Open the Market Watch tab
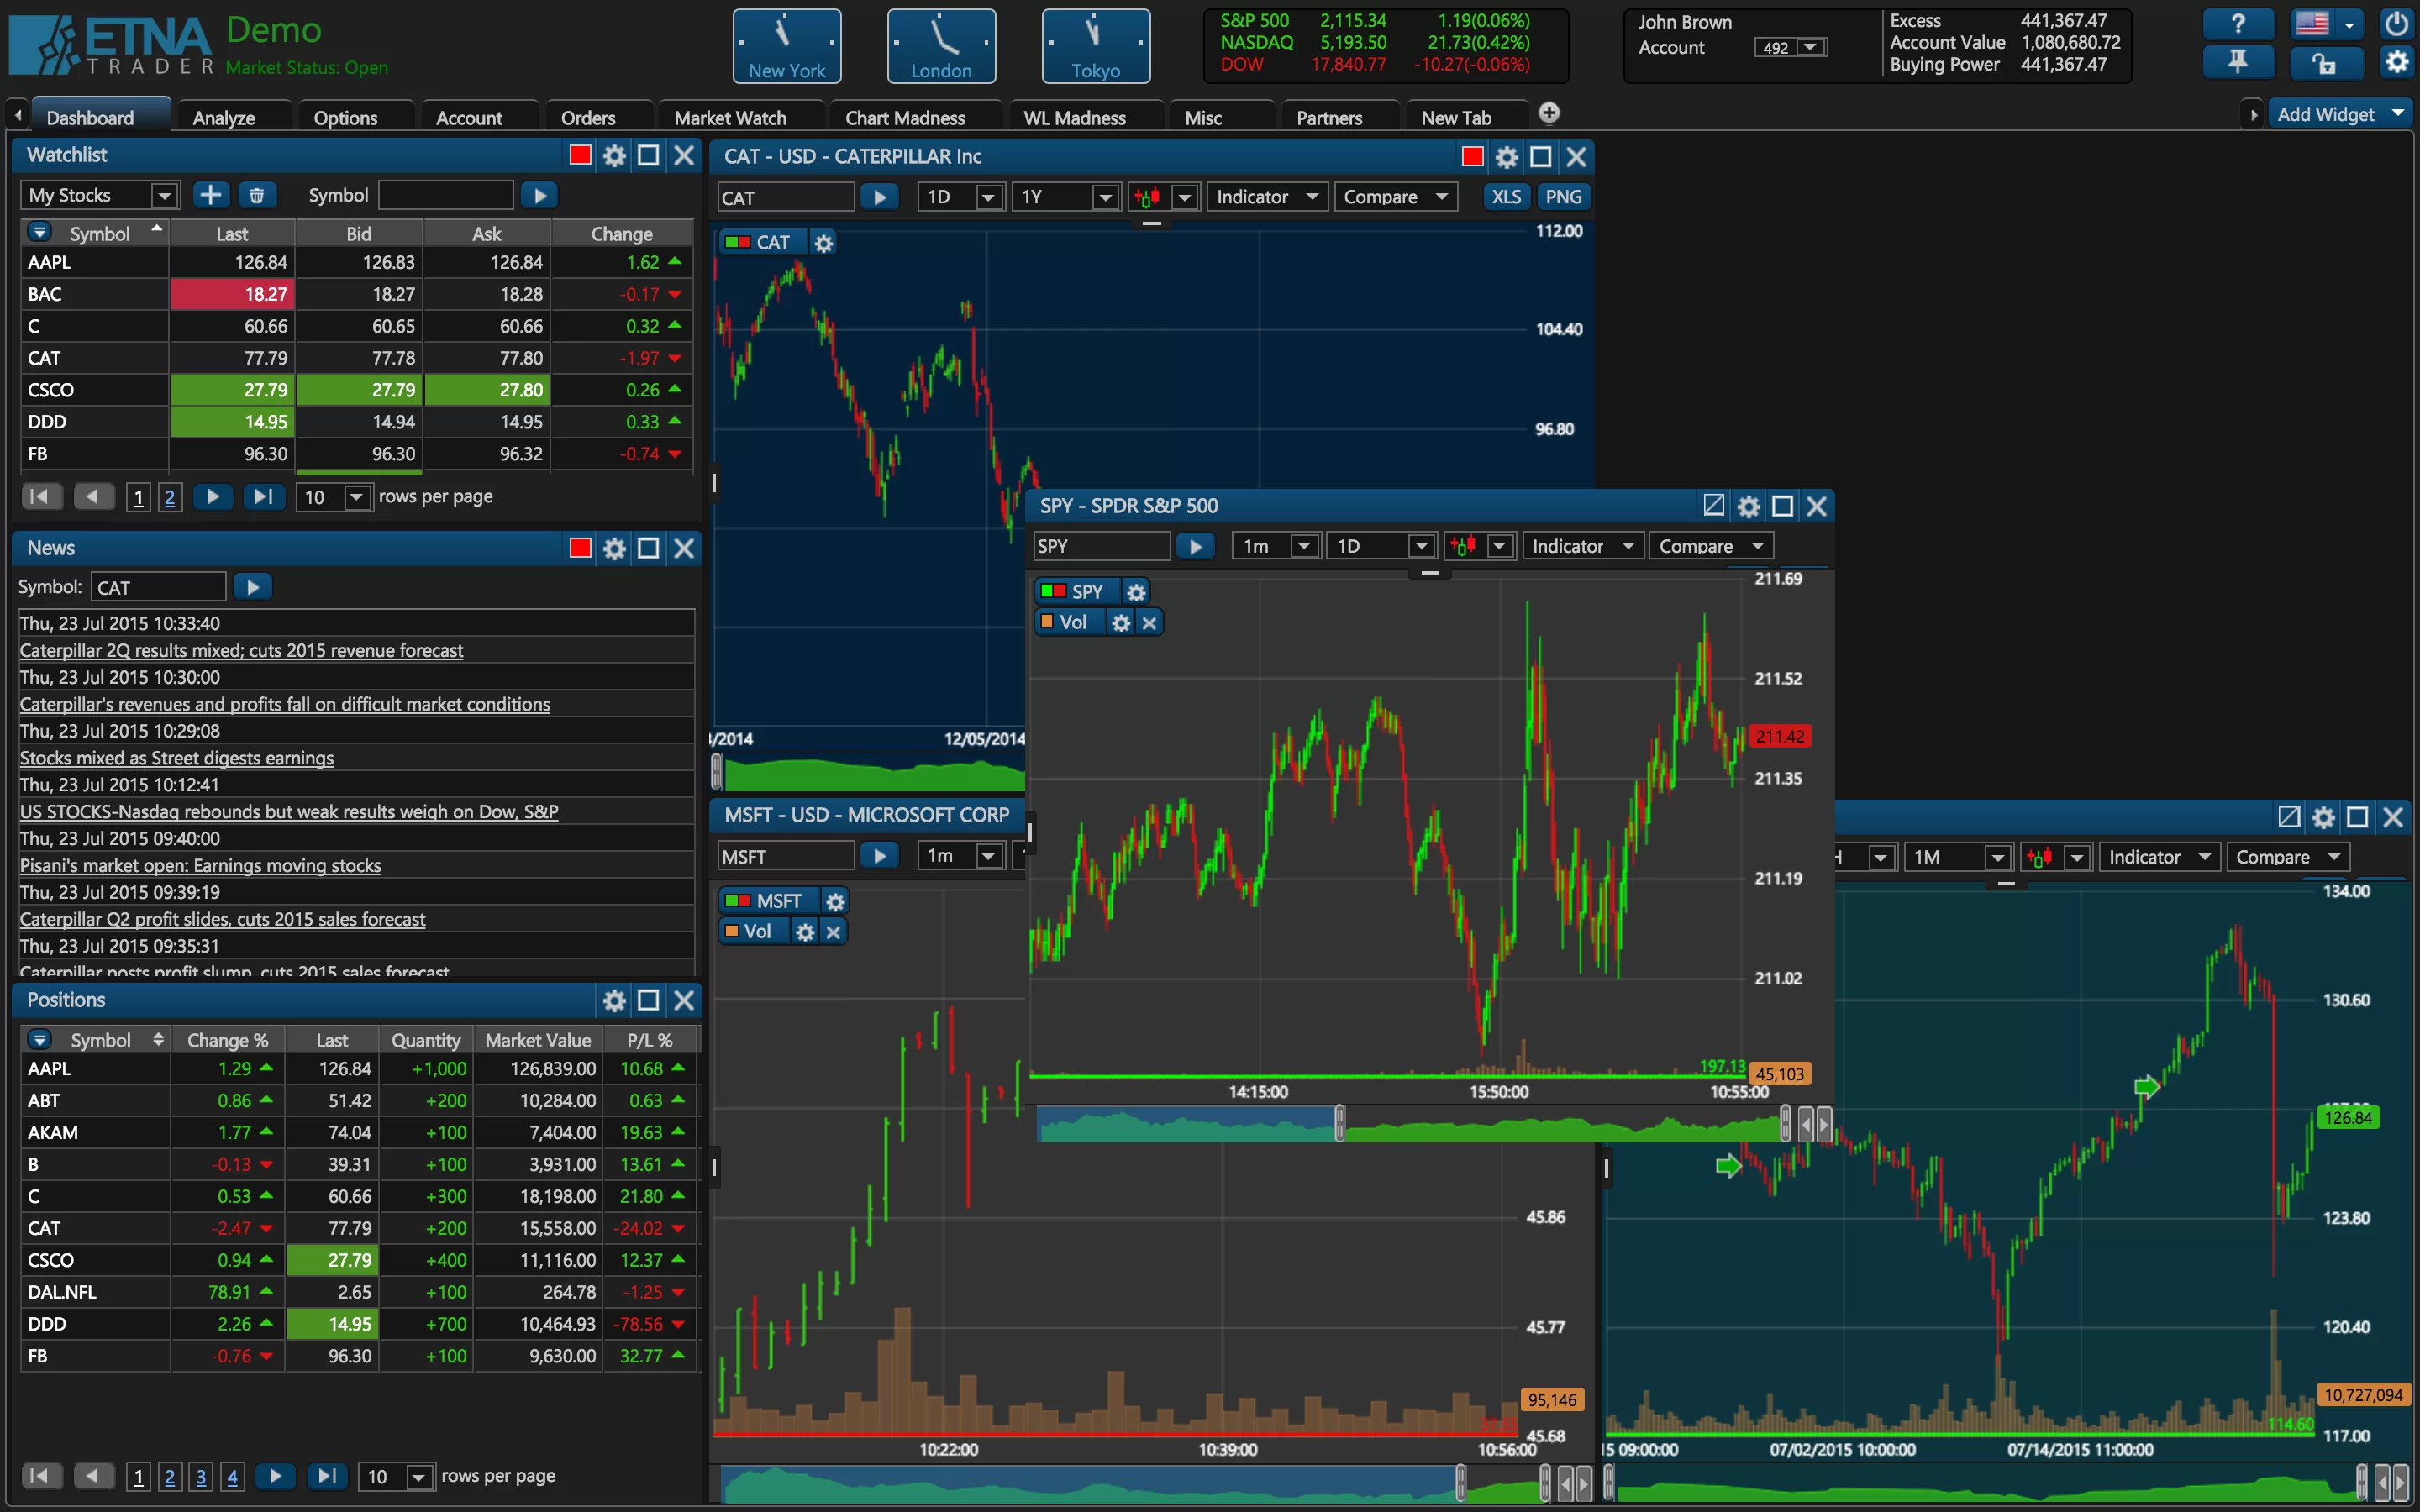 click(730, 115)
